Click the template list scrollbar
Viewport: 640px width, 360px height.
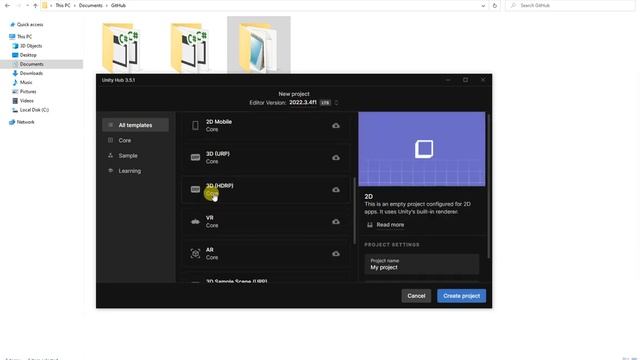[x=354, y=211]
